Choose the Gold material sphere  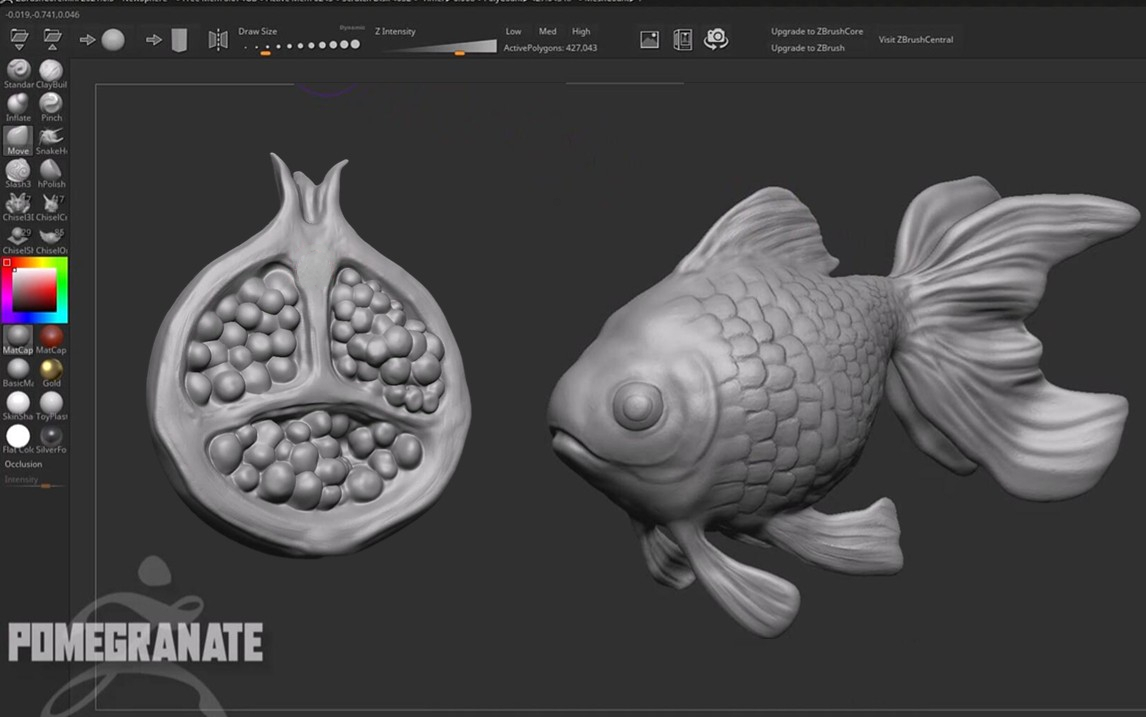50,371
